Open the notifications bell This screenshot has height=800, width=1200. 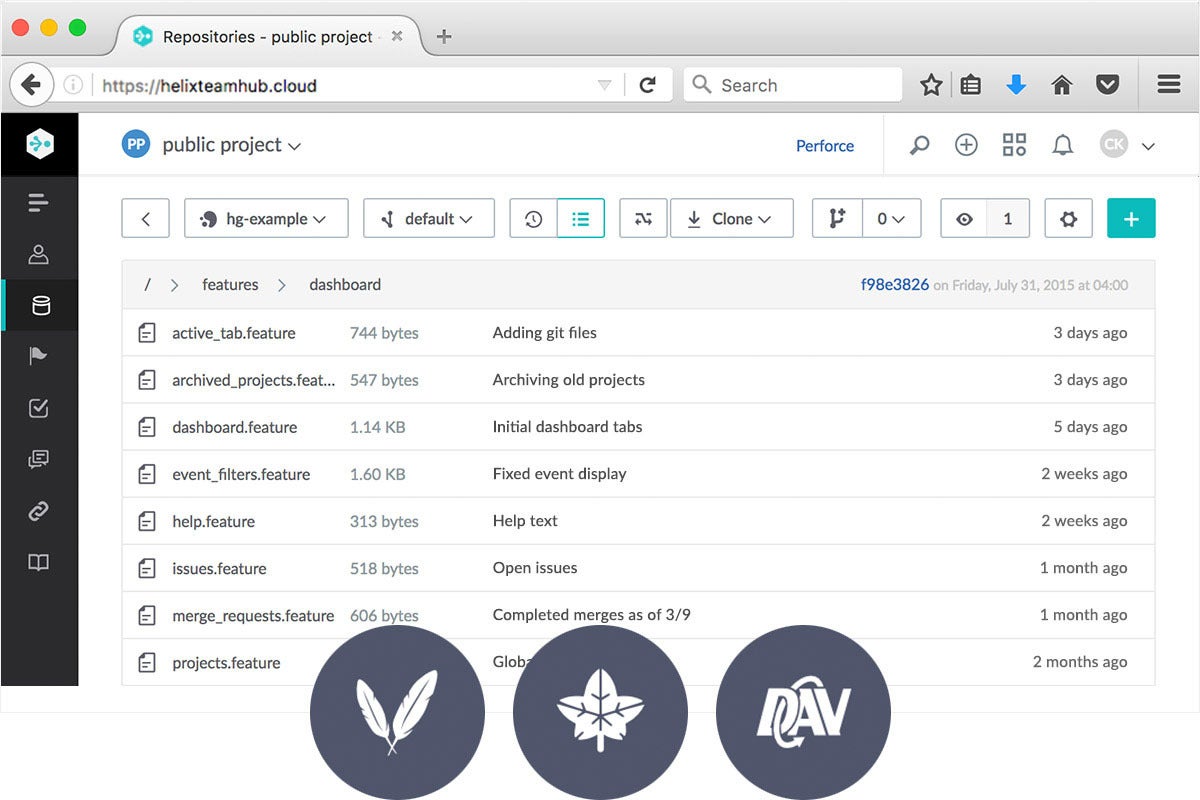point(1062,145)
